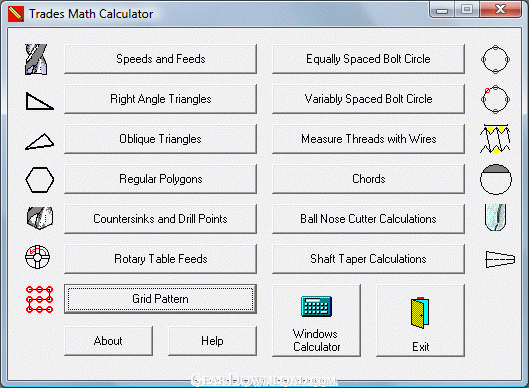This screenshot has height=388, width=529.
Task: Click the oblique triangle icon
Action: (x=40, y=141)
